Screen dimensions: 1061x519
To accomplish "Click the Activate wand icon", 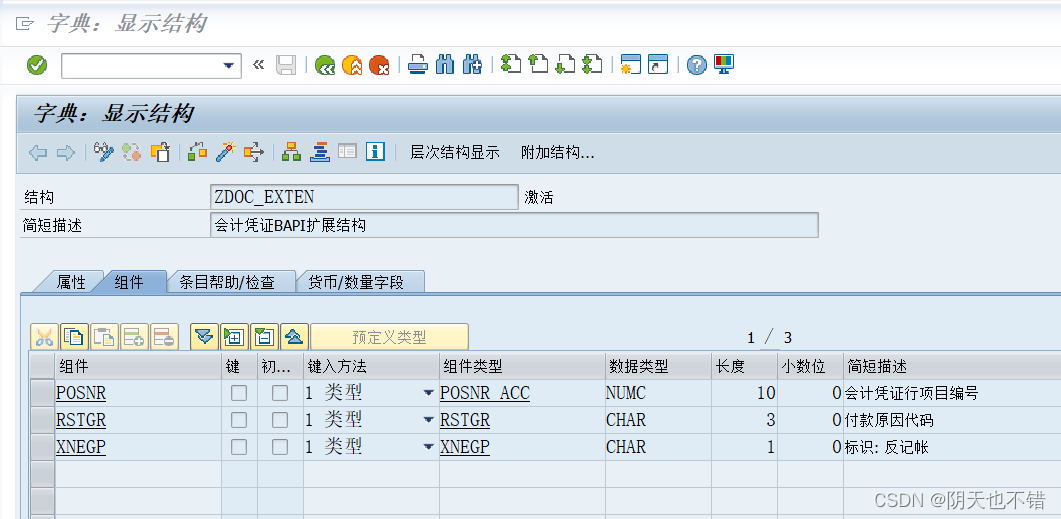I will pyautogui.click(x=225, y=152).
